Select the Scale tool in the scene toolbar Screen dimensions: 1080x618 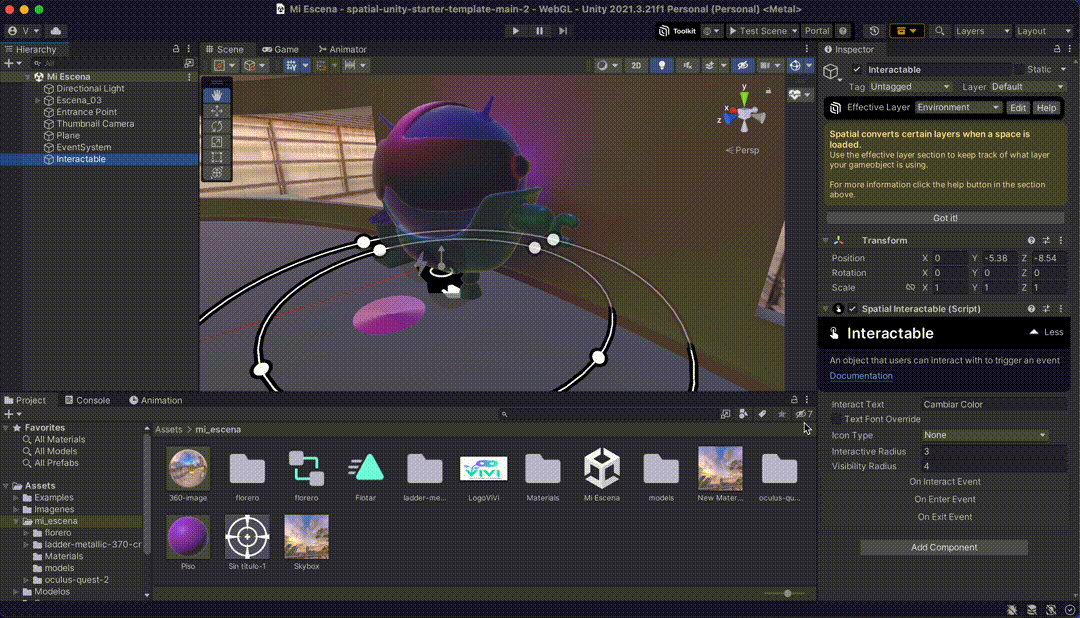pyautogui.click(x=217, y=142)
